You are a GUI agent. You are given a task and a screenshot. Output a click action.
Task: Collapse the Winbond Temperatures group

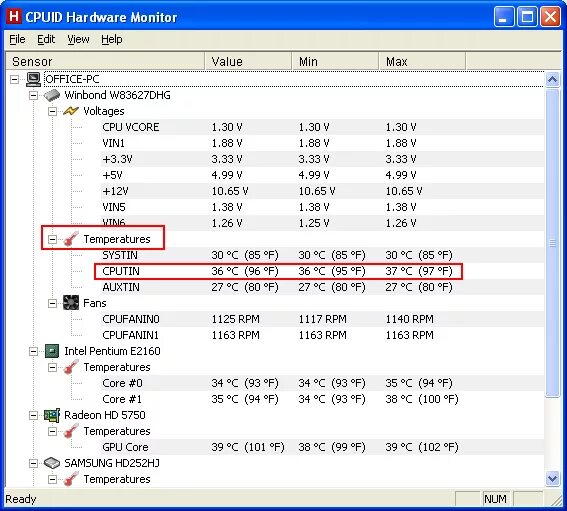point(52,239)
